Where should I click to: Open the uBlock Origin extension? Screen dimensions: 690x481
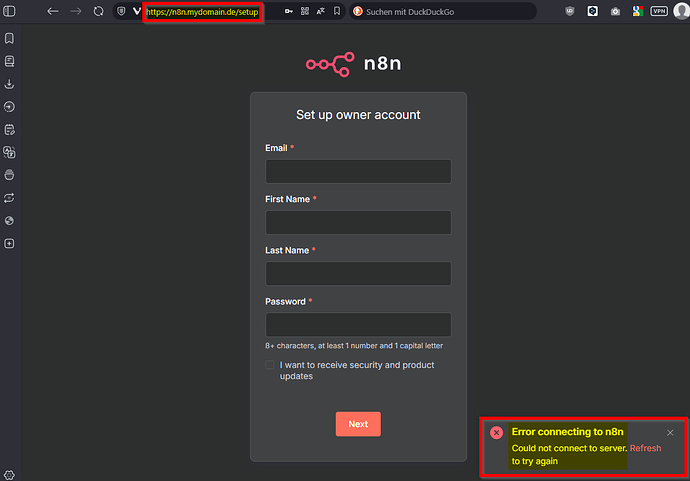570,11
